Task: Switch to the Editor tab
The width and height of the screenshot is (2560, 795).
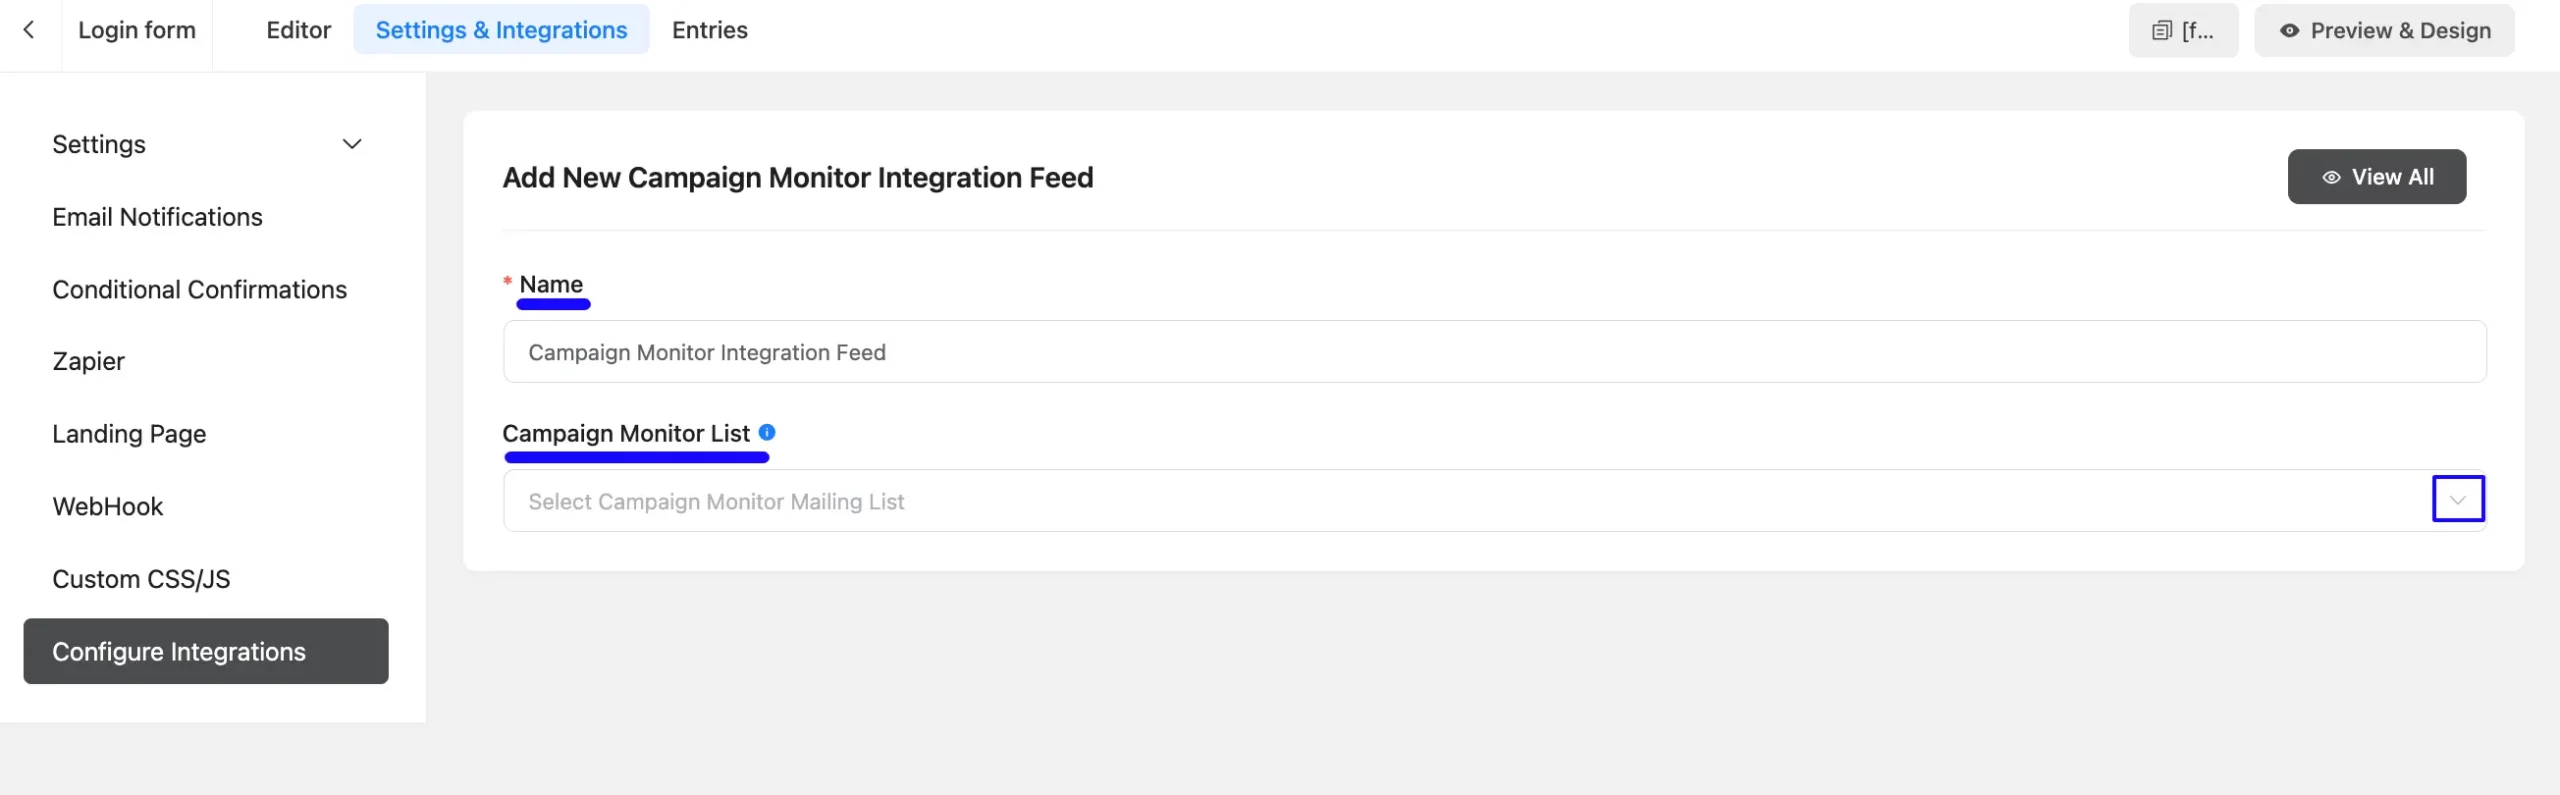Action: 298,30
